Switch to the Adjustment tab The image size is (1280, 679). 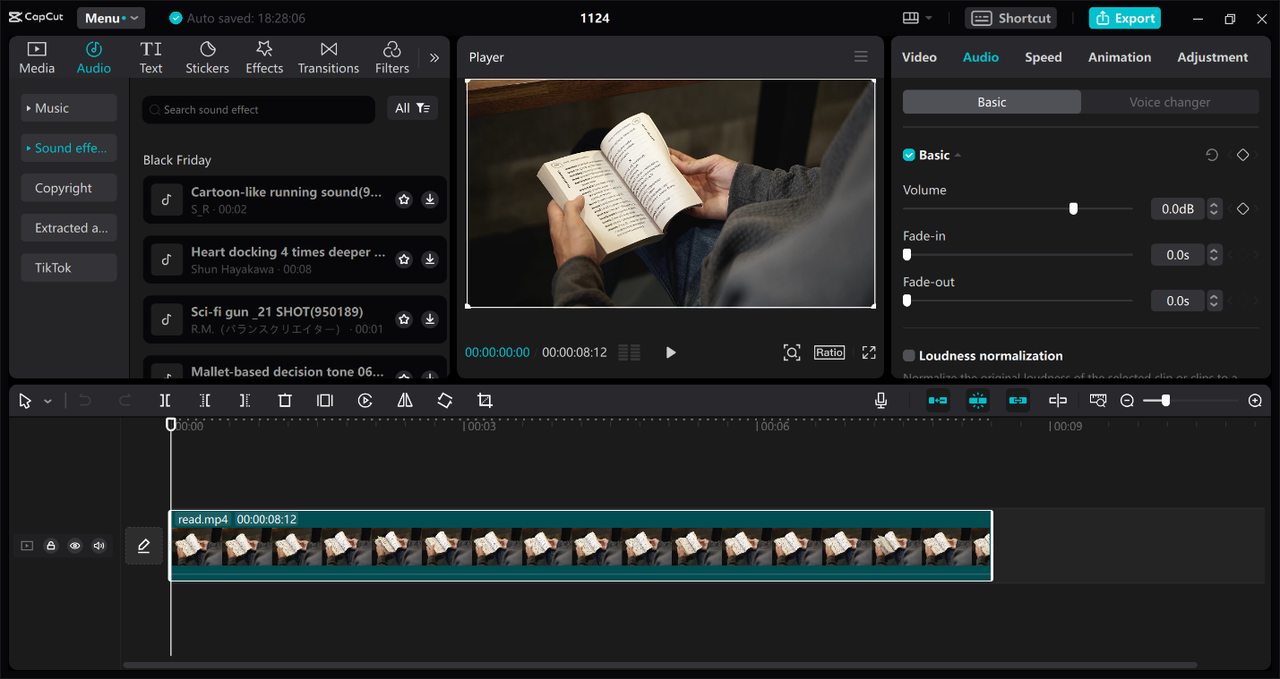[x=1212, y=57]
